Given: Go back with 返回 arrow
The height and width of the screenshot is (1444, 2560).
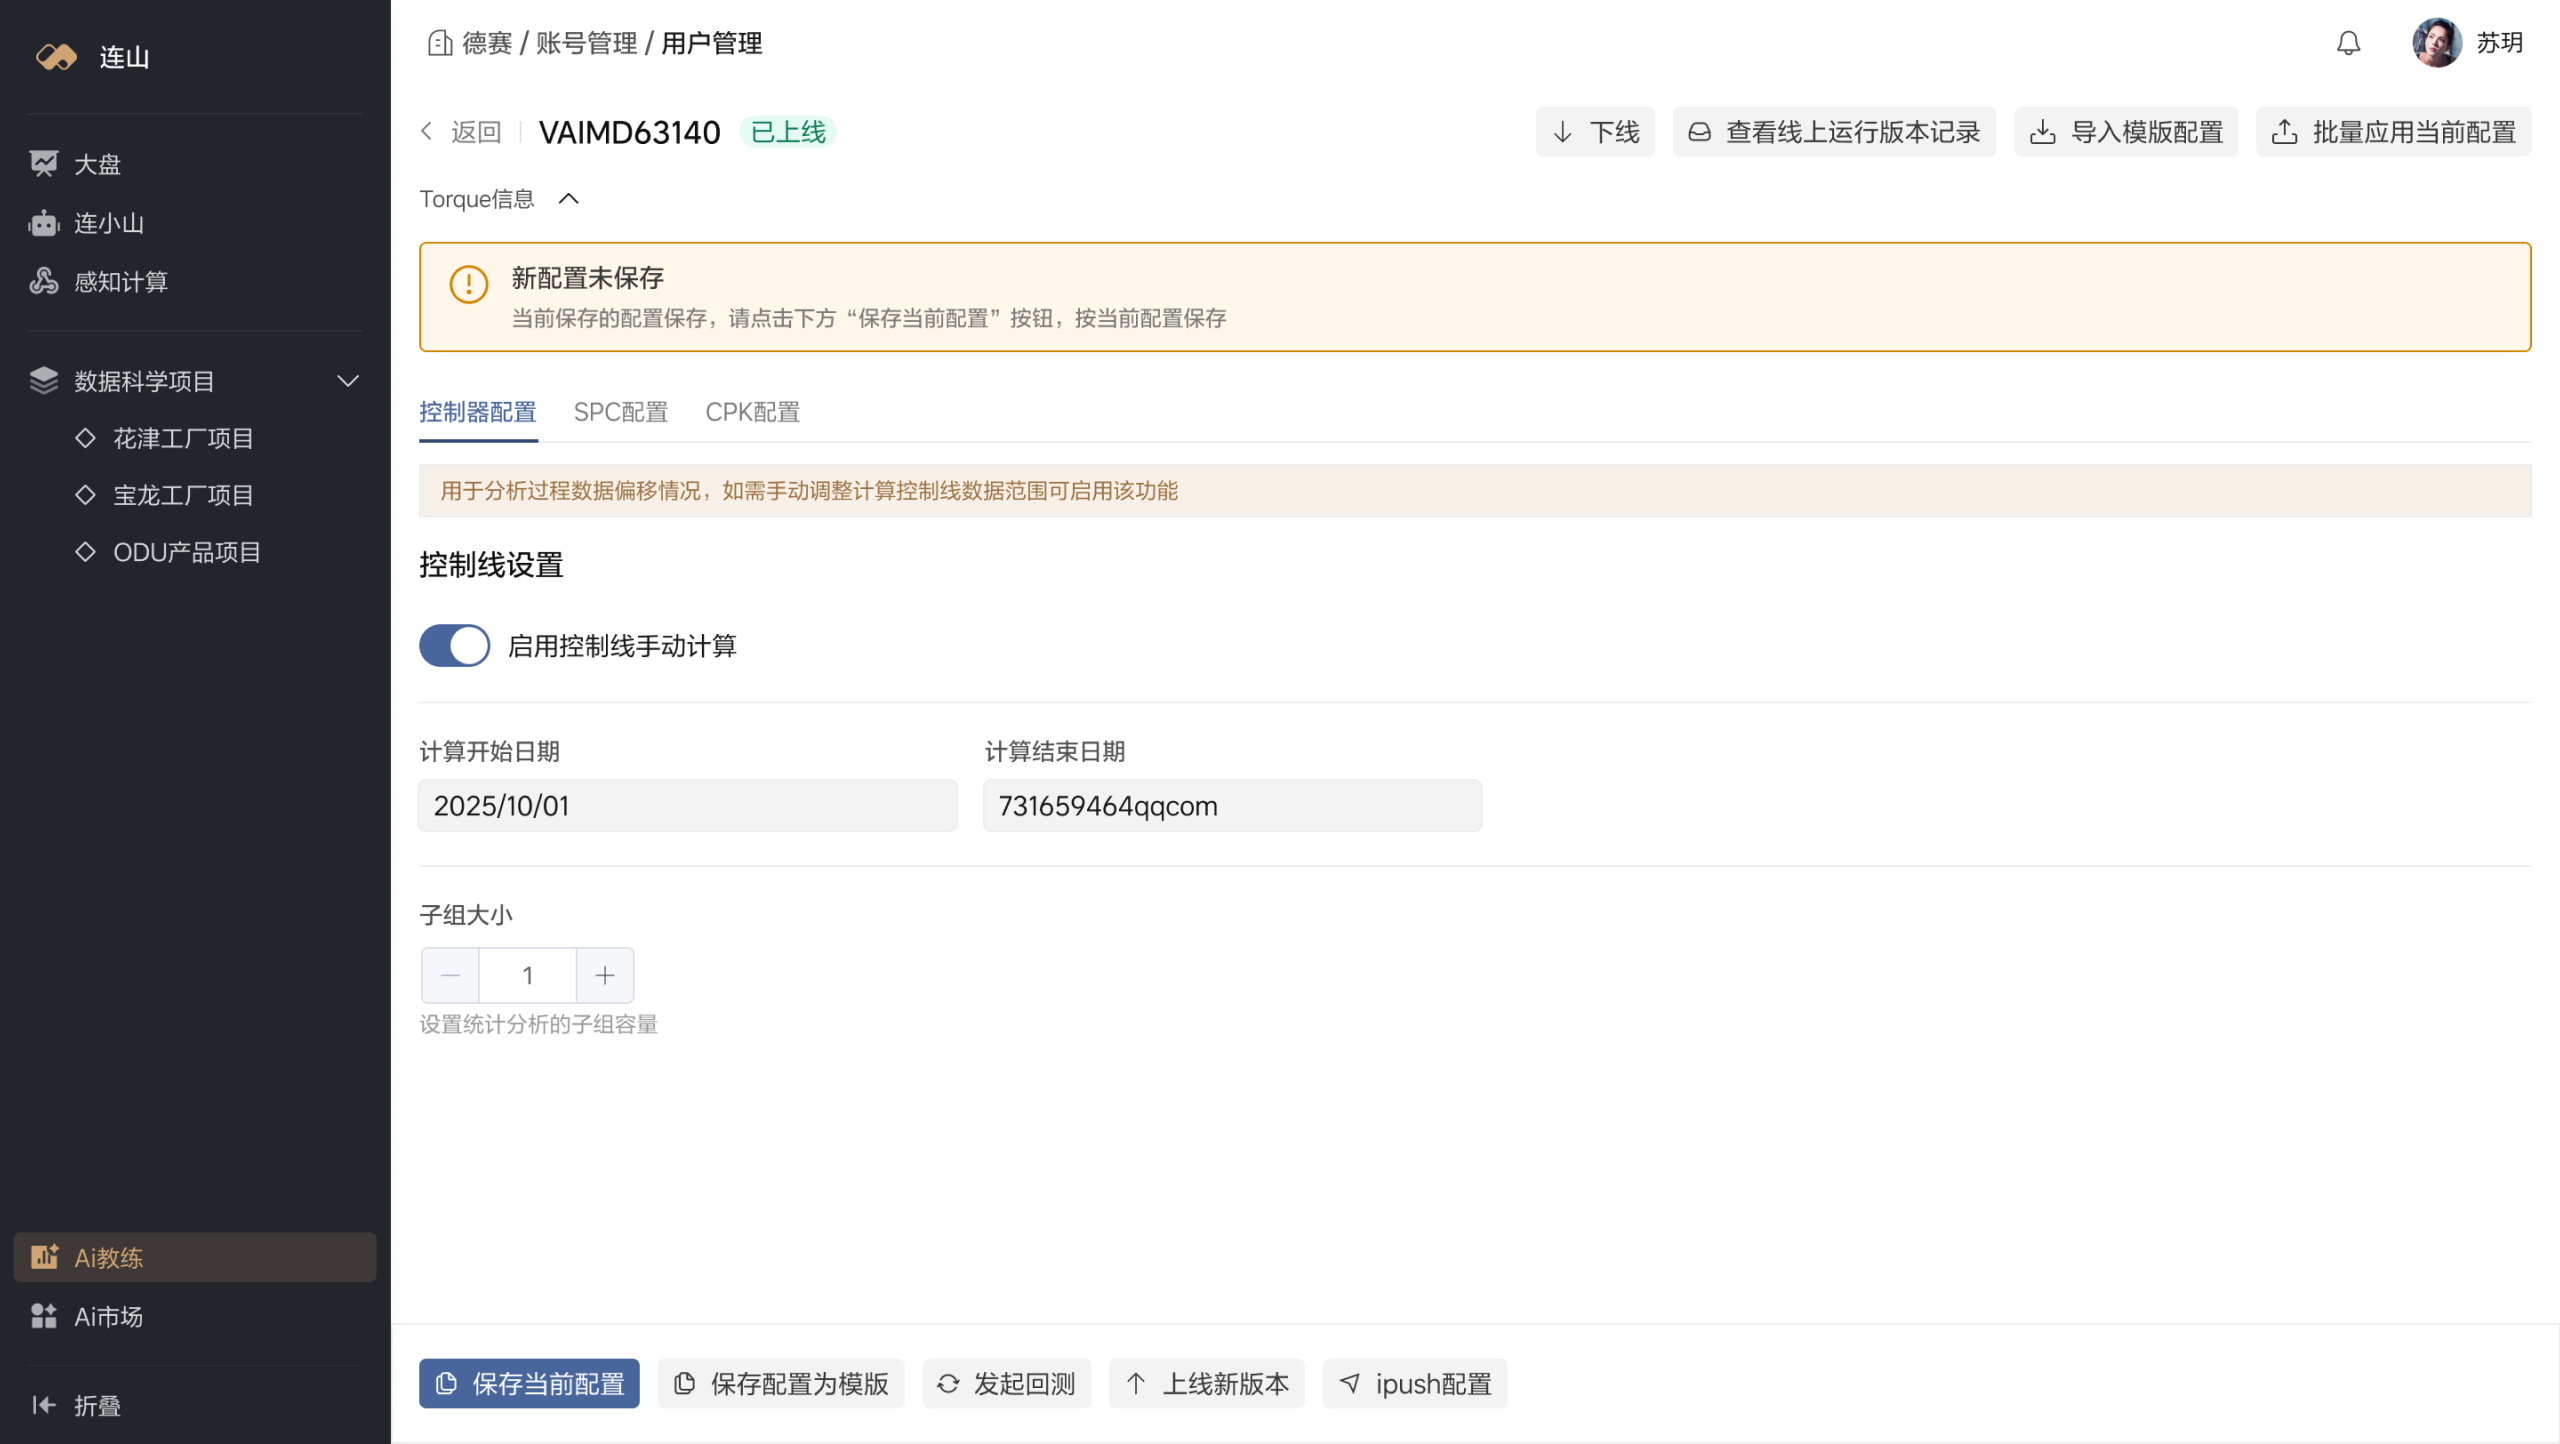Looking at the screenshot, I should pyautogui.click(x=427, y=132).
